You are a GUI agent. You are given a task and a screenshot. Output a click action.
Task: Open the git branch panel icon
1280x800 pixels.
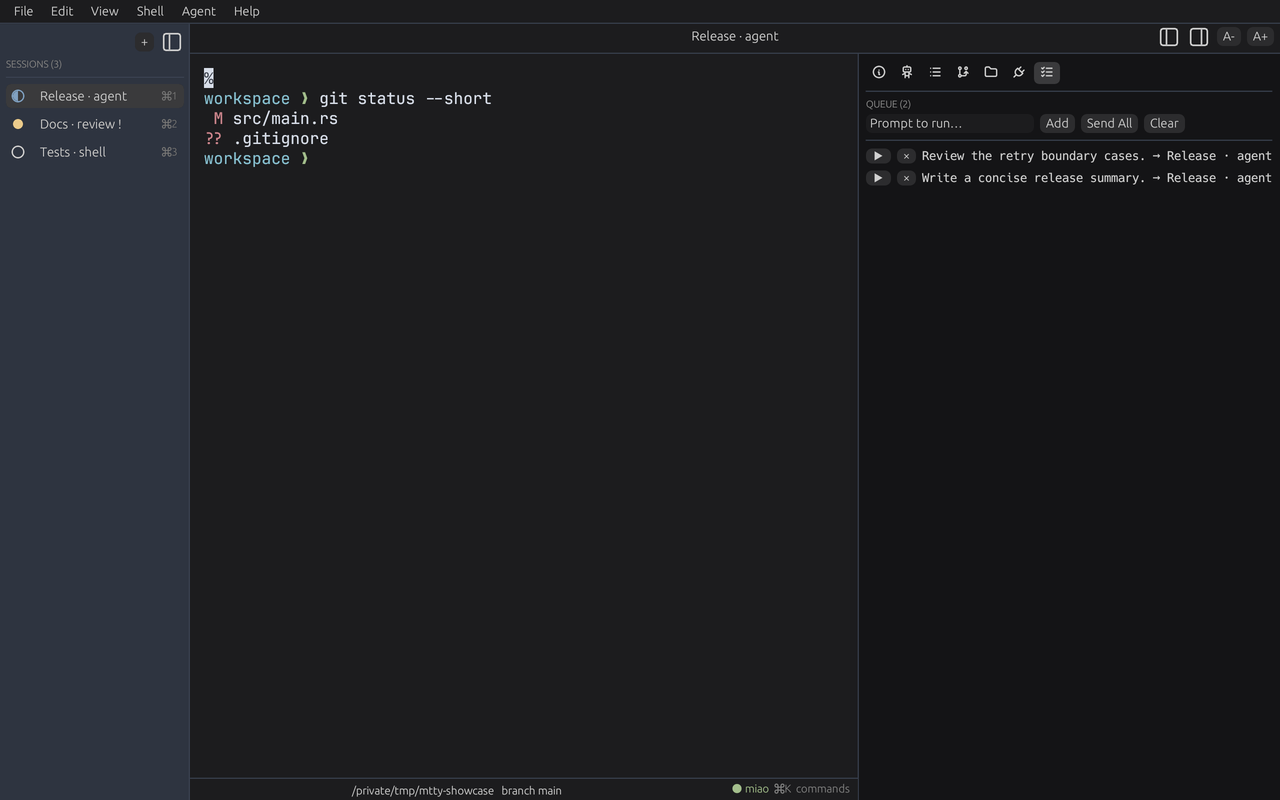[x=963, y=72]
